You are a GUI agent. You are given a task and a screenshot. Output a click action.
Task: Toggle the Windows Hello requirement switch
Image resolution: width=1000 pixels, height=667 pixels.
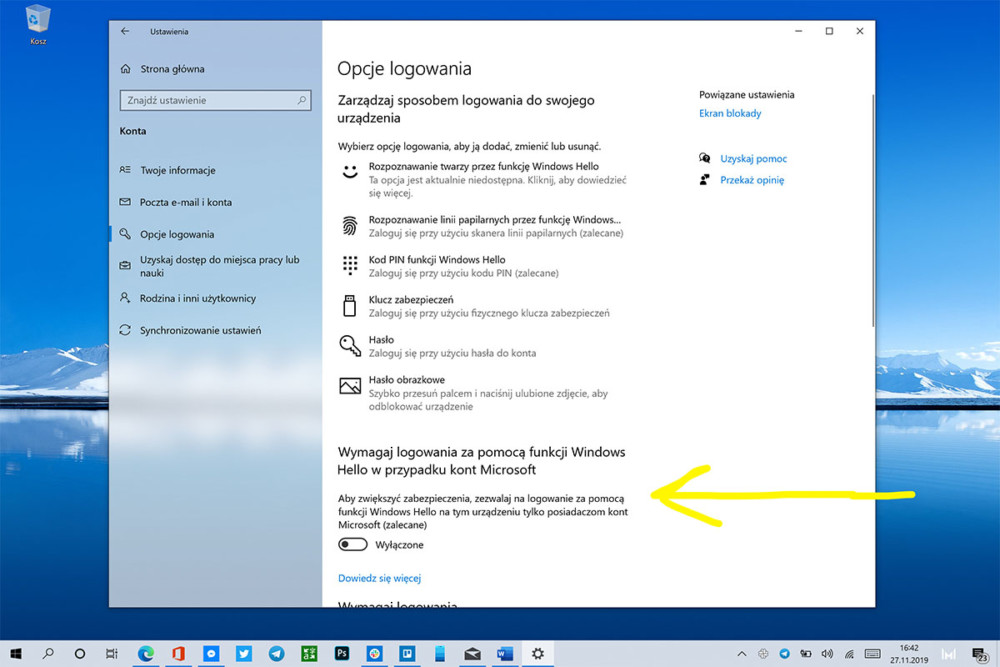point(353,545)
